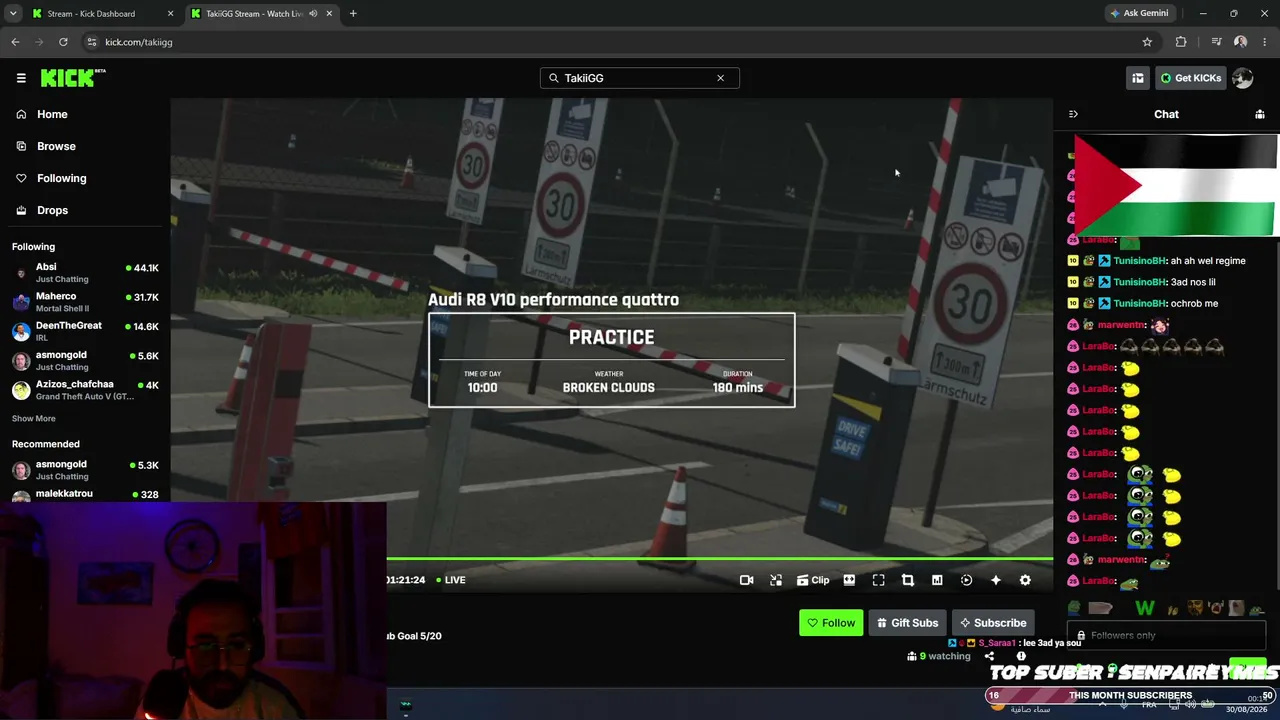
Task: Open the browser Extensions menu
Action: coord(1181,42)
